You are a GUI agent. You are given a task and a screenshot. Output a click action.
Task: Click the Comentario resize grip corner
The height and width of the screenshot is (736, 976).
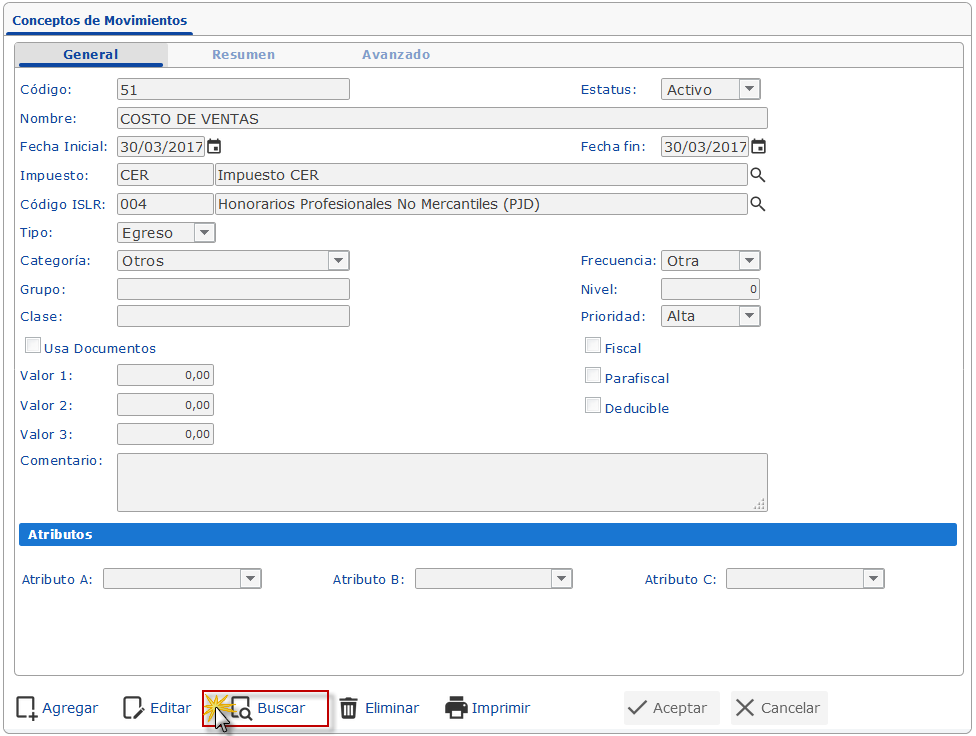(x=760, y=504)
